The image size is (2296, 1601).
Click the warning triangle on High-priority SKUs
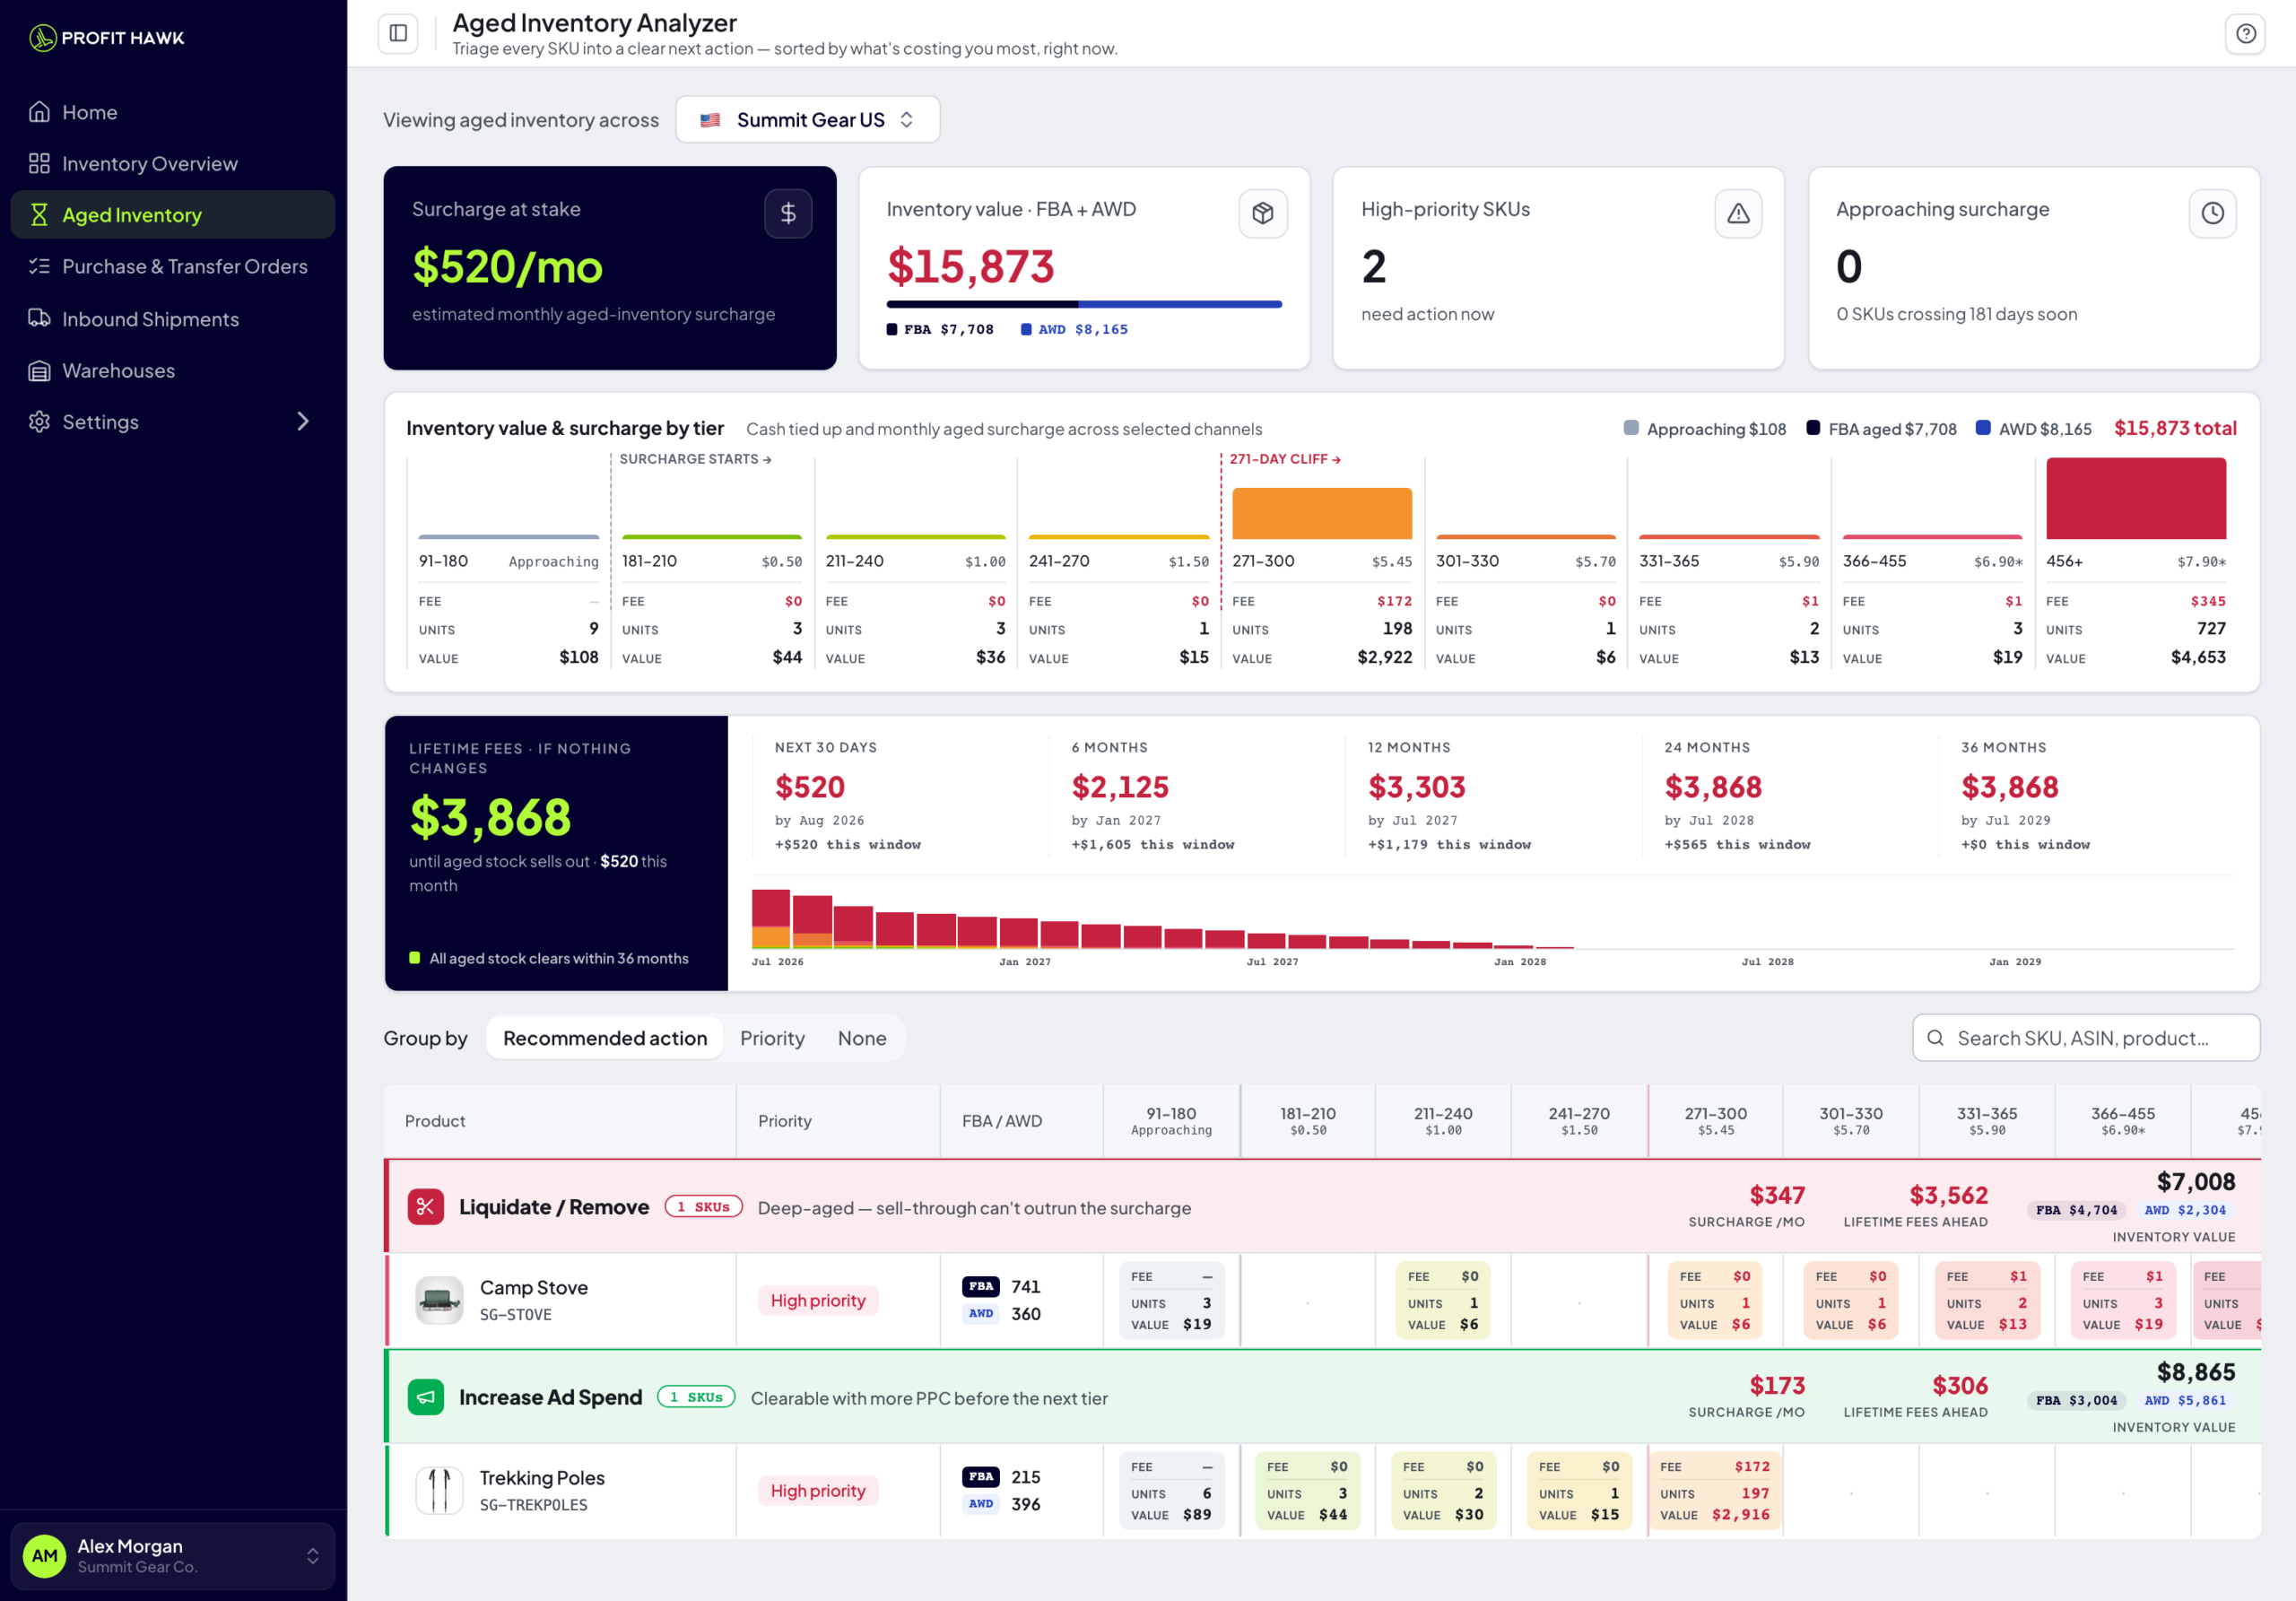tap(1738, 213)
